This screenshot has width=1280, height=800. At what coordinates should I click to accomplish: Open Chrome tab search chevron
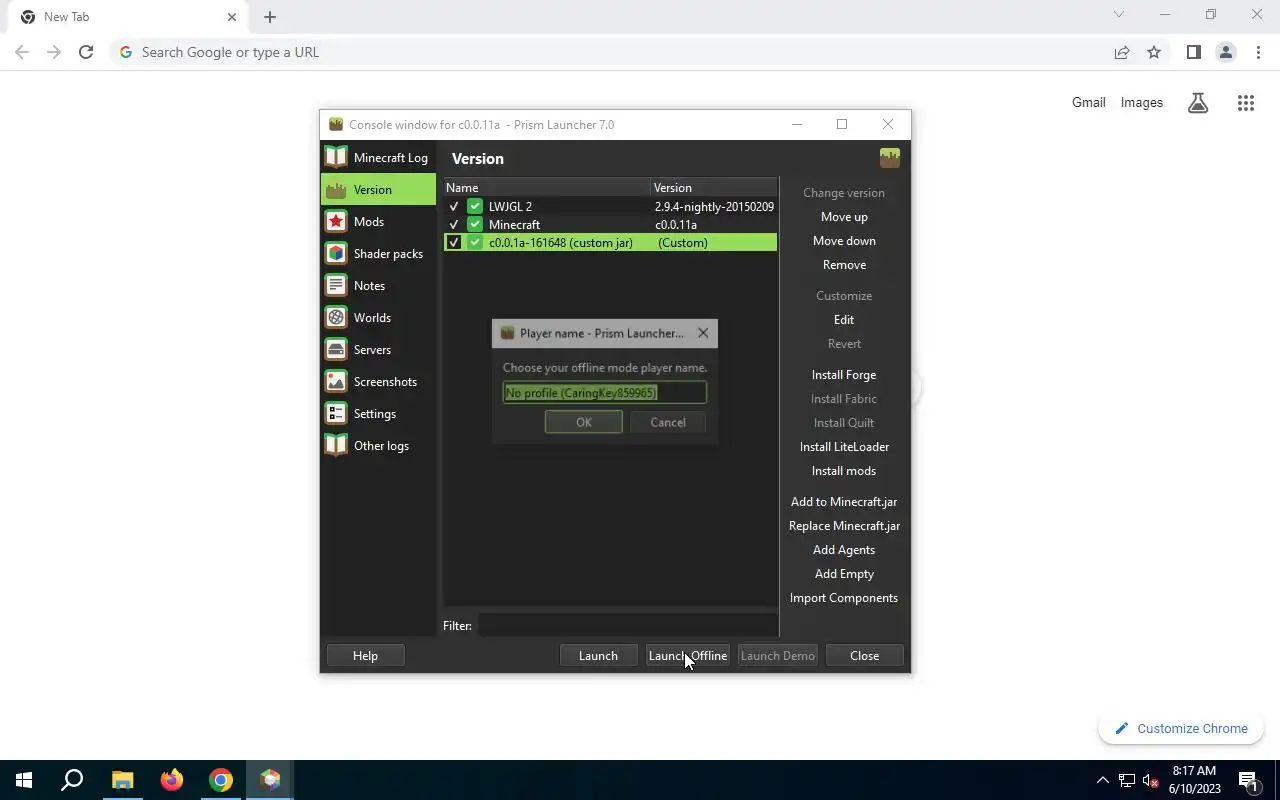(x=1119, y=15)
